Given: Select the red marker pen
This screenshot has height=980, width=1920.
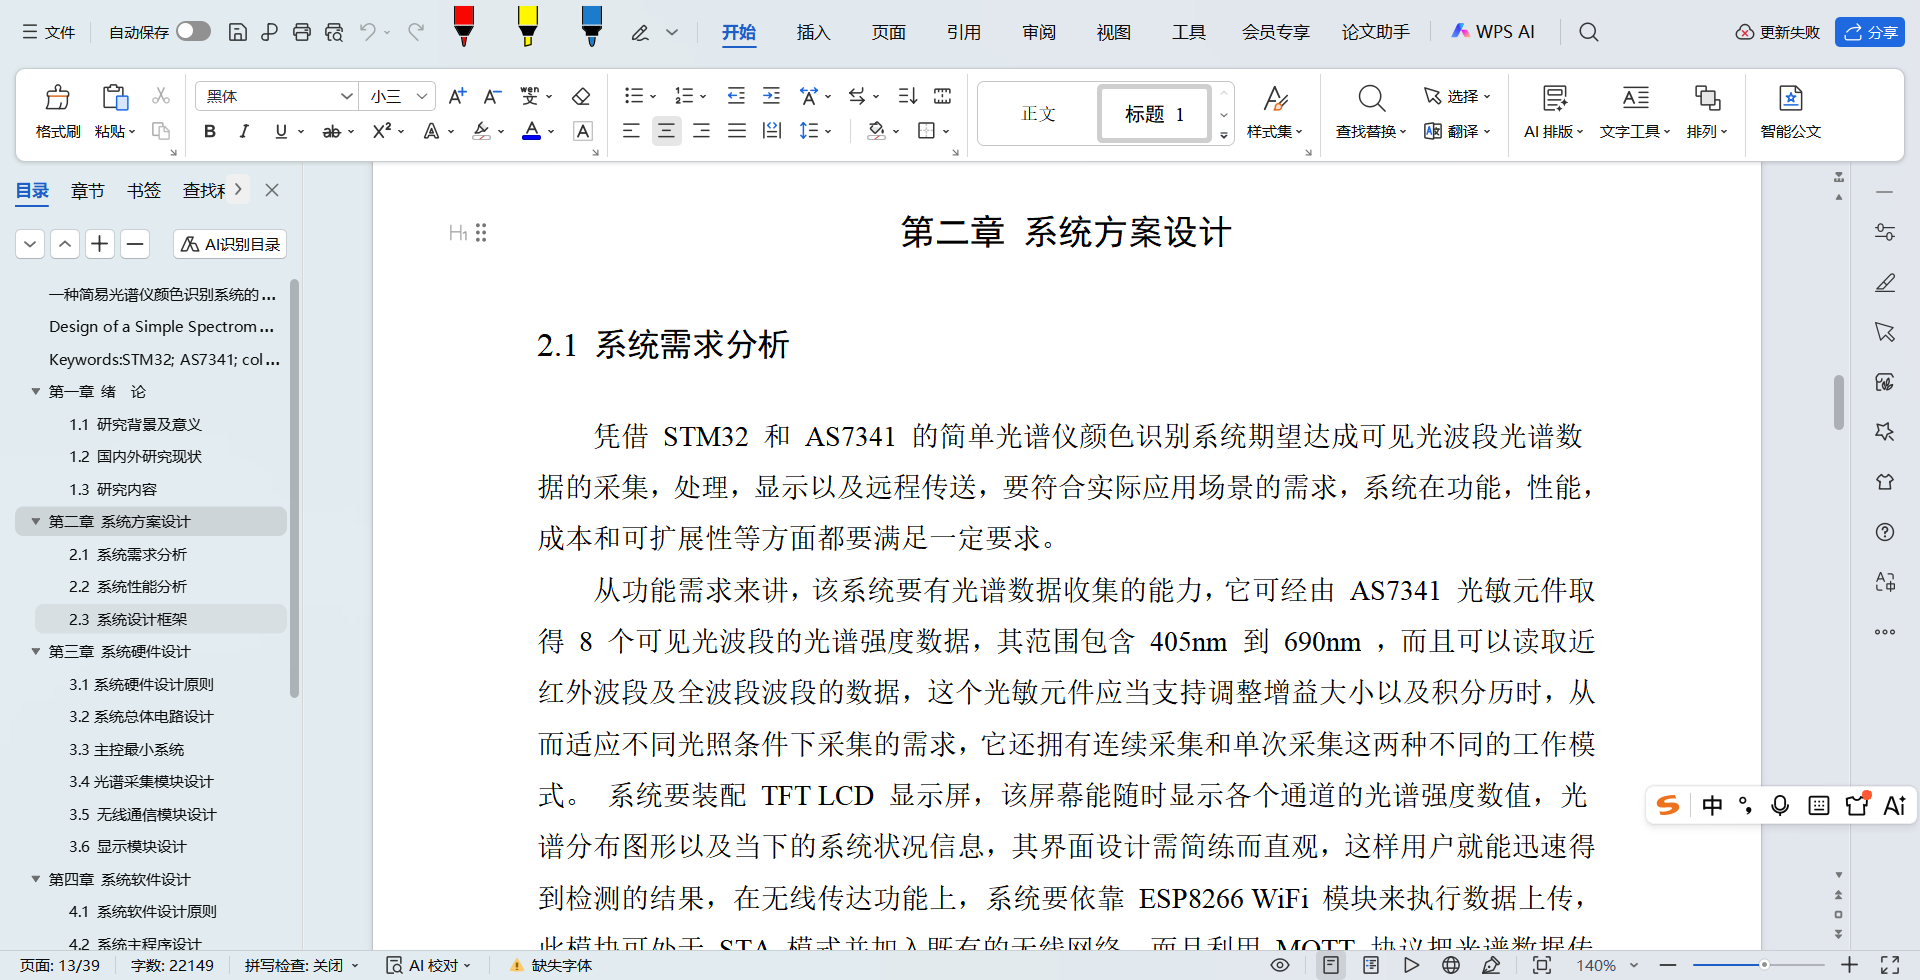Looking at the screenshot, I should coord(463,26).
